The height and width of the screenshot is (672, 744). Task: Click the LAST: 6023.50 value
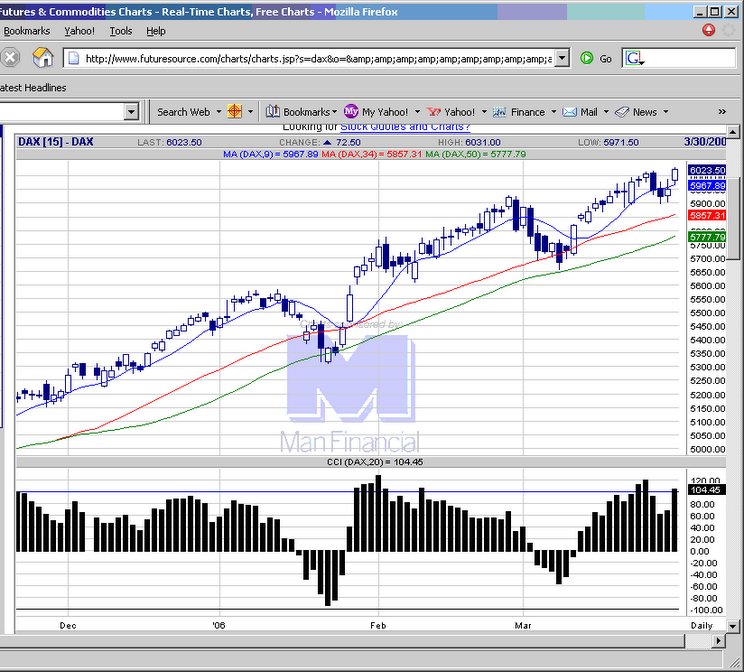point(169,142)
